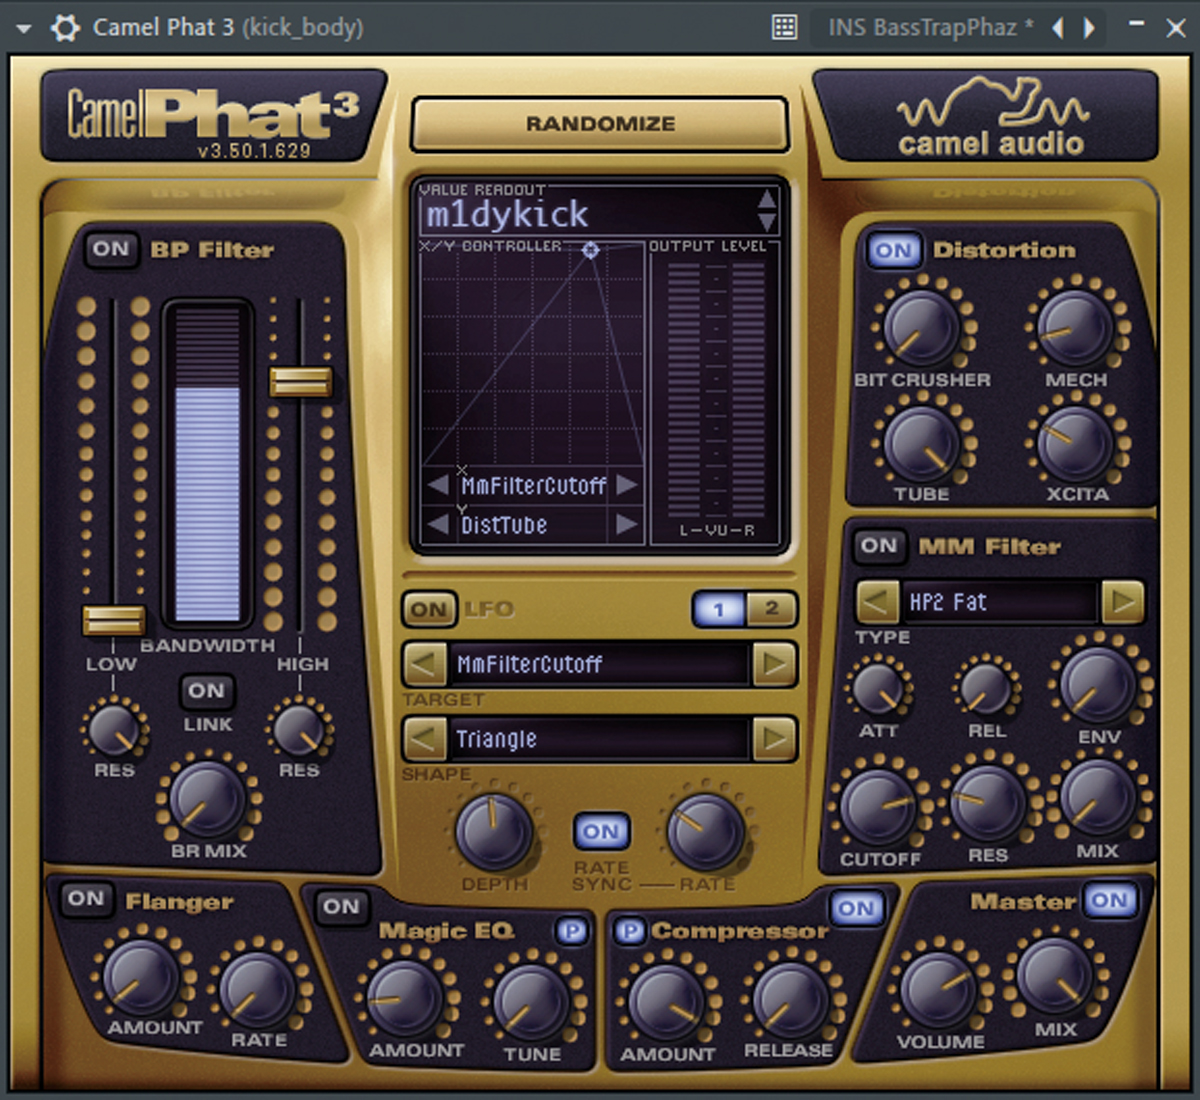Click the BIT CRUSHER knob
This screenshot has height=1100, width=1200.
(922, 327)
